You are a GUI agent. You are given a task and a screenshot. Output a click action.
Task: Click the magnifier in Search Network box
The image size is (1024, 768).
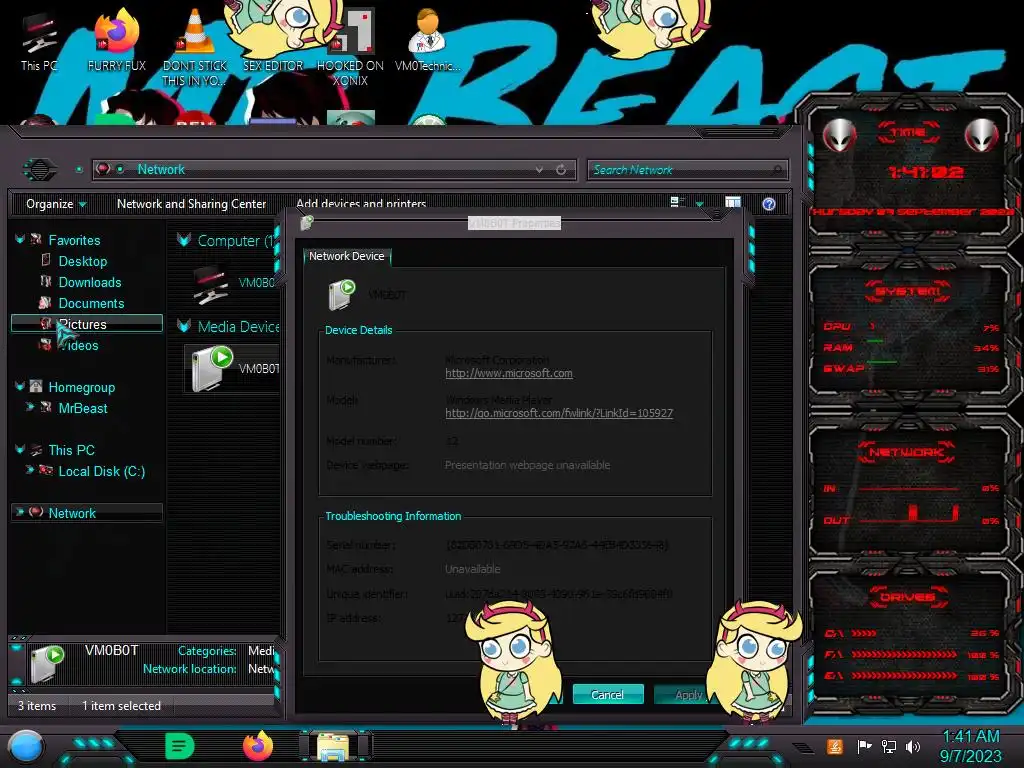pyautogui.click(x=777, y=170)
